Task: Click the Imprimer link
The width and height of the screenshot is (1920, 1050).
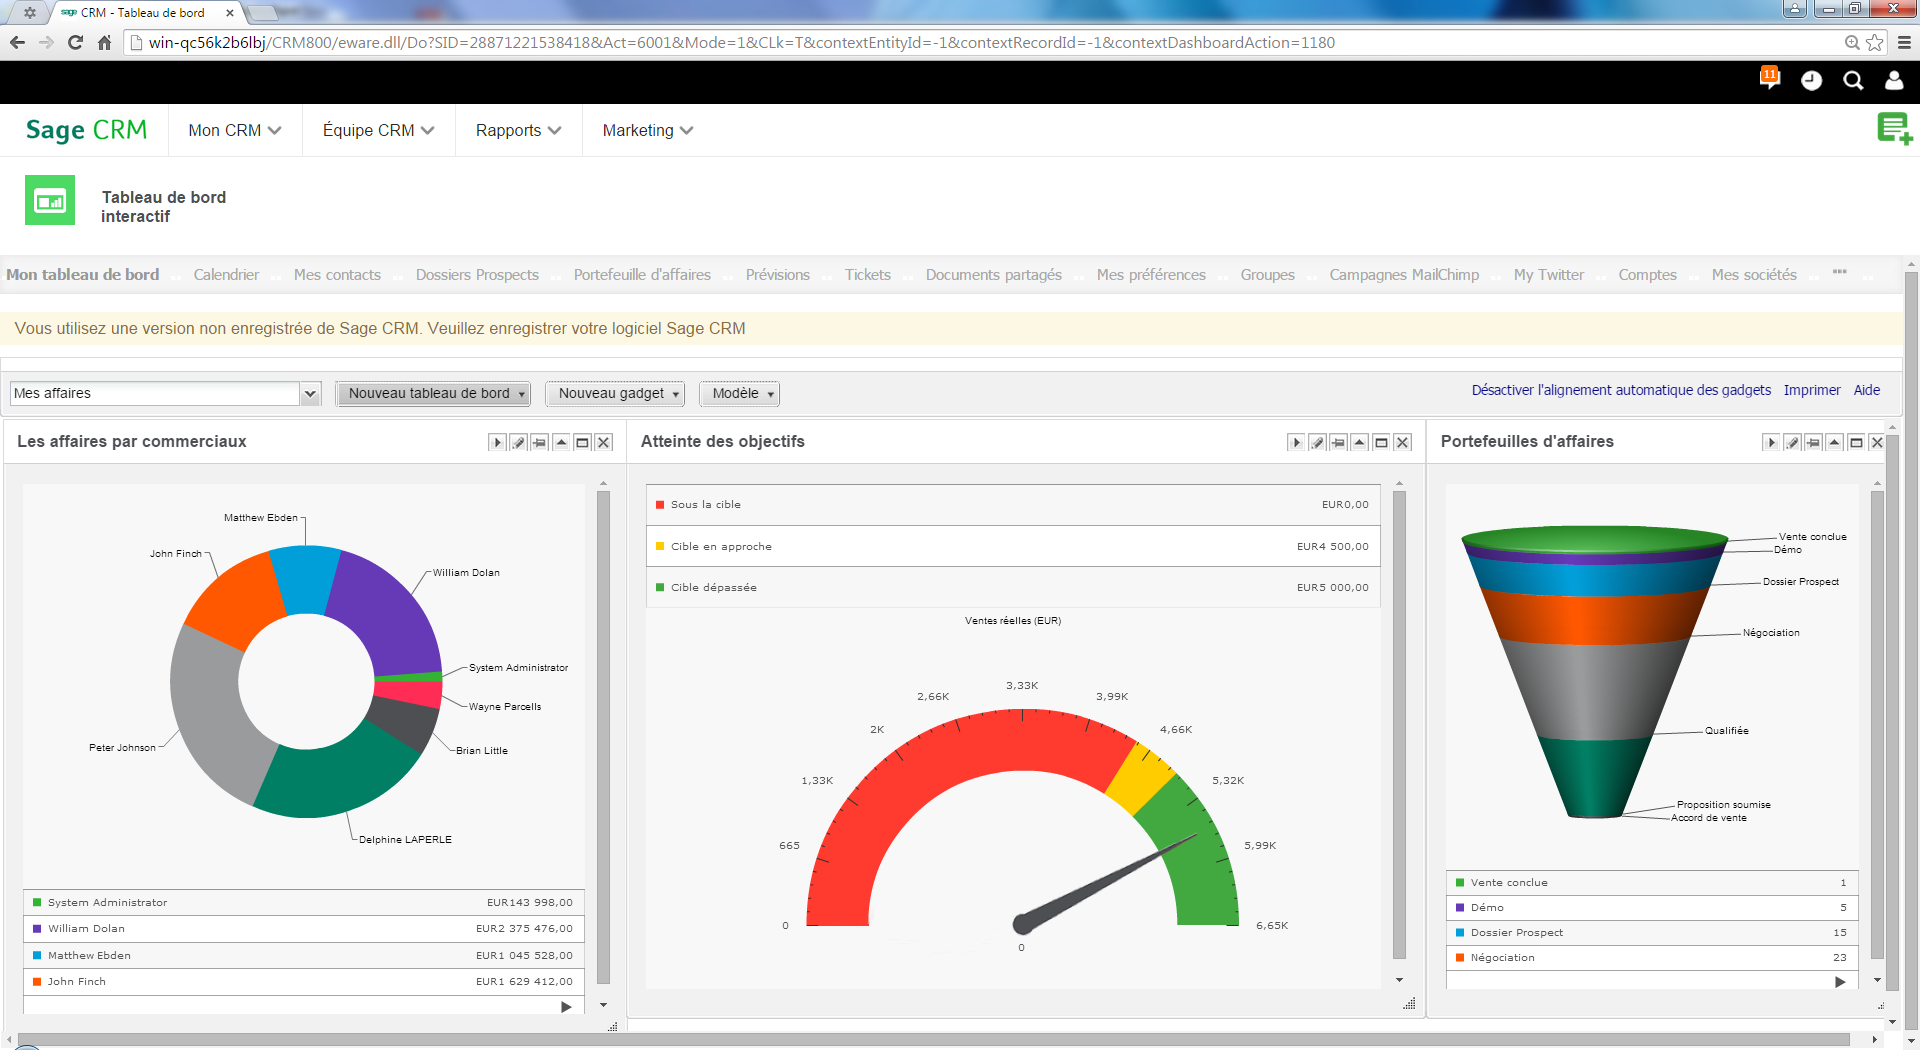Action: (x=1812, y=390)
